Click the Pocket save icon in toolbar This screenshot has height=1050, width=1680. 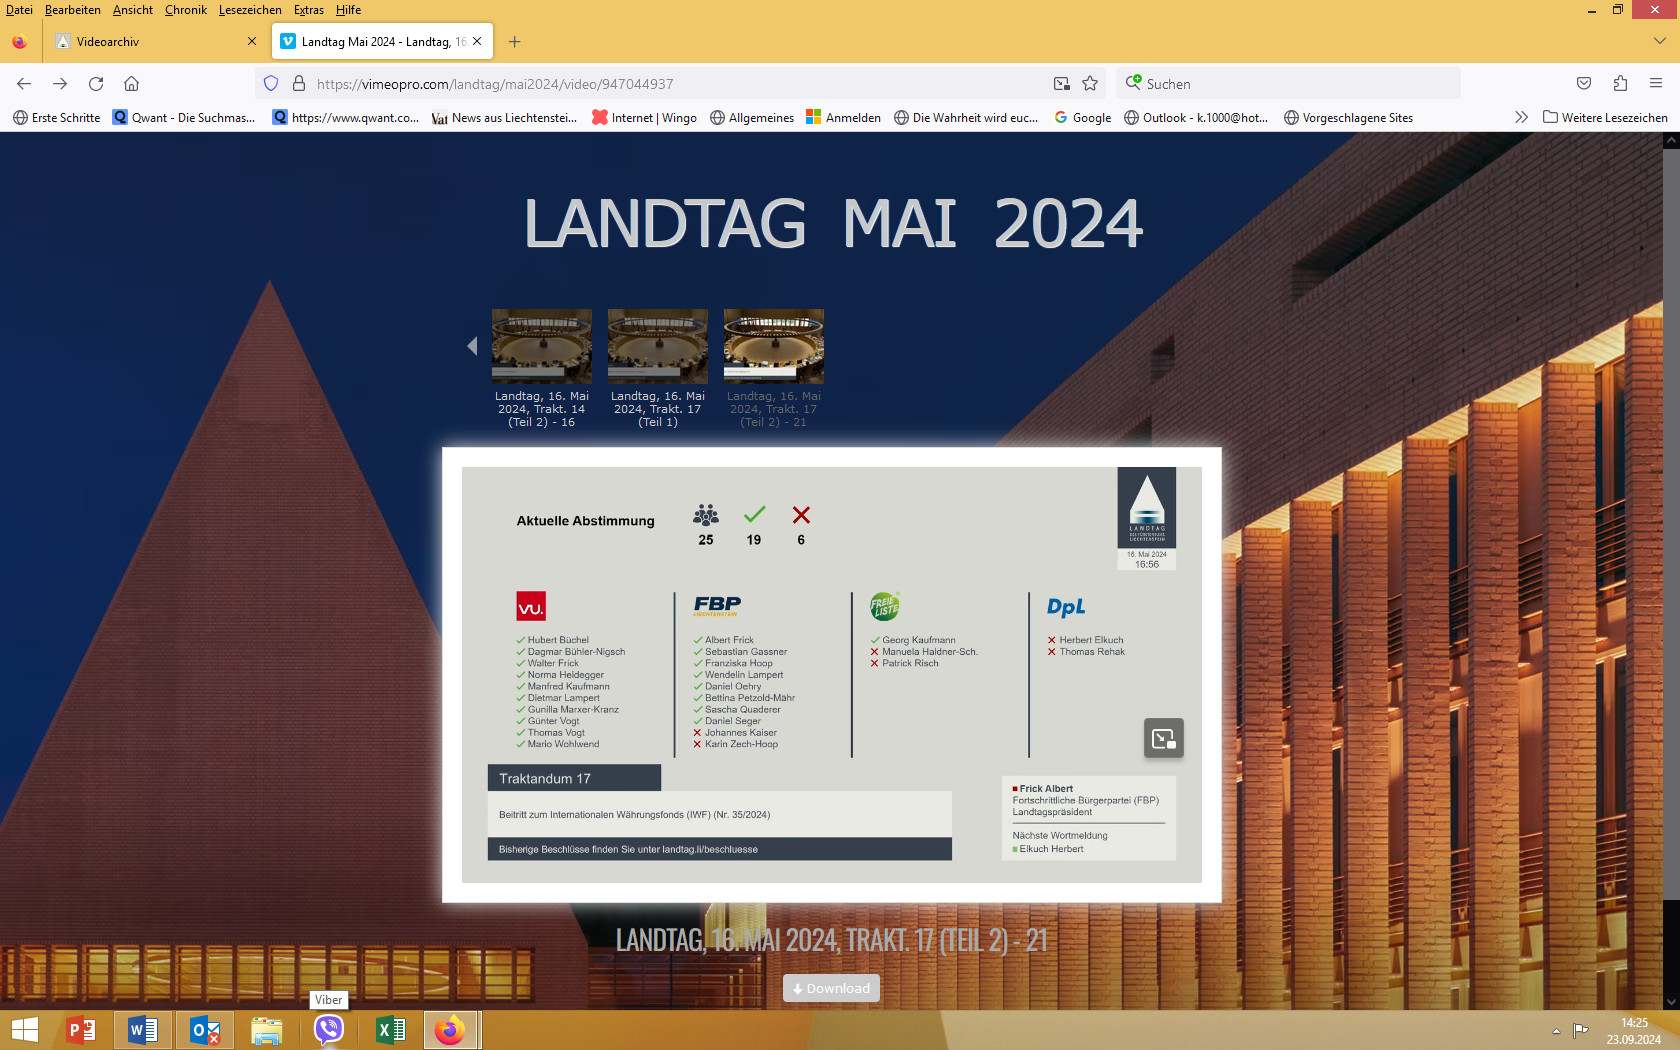(1584, 84)
